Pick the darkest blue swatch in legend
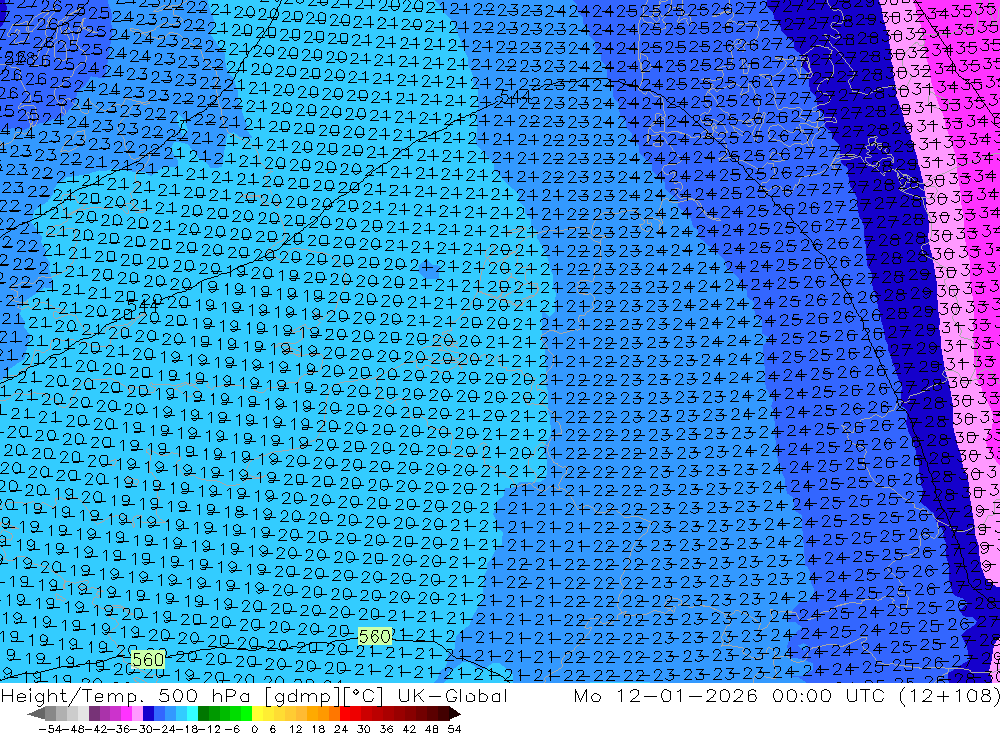Image resolution: width=1000 pixels, height=733 pixels. [148, 713]
